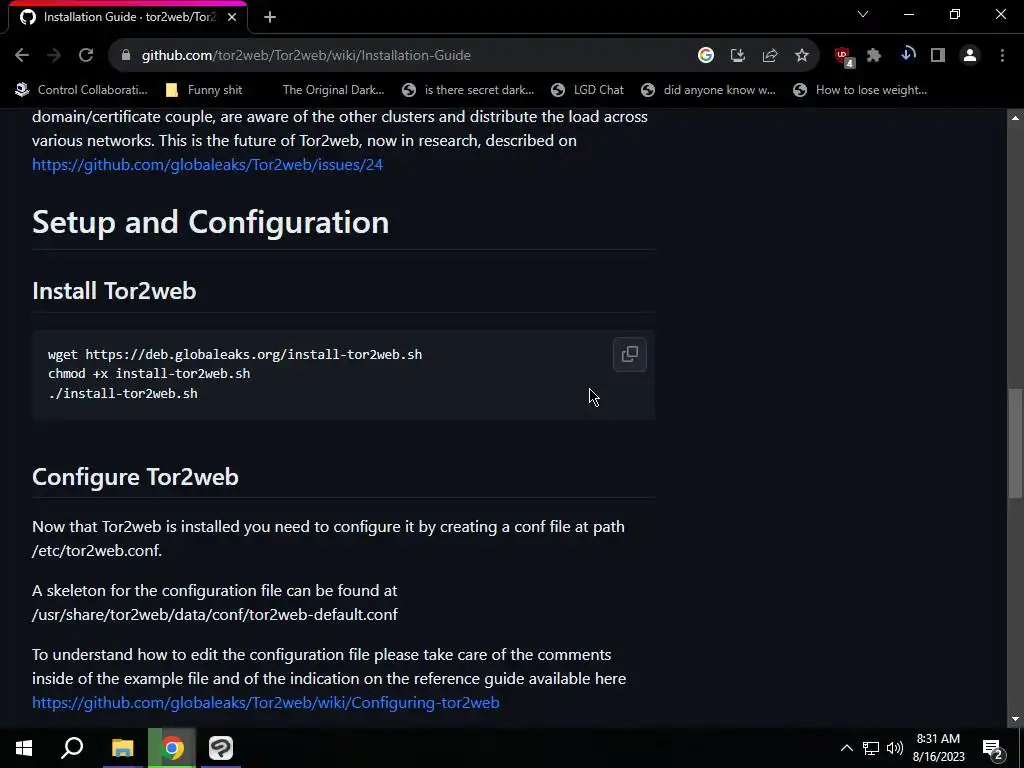This screenshot has width=1024, height=768.
Task: Click the /etc/tor2web.conf path text
Action: [x=97, y=551]
